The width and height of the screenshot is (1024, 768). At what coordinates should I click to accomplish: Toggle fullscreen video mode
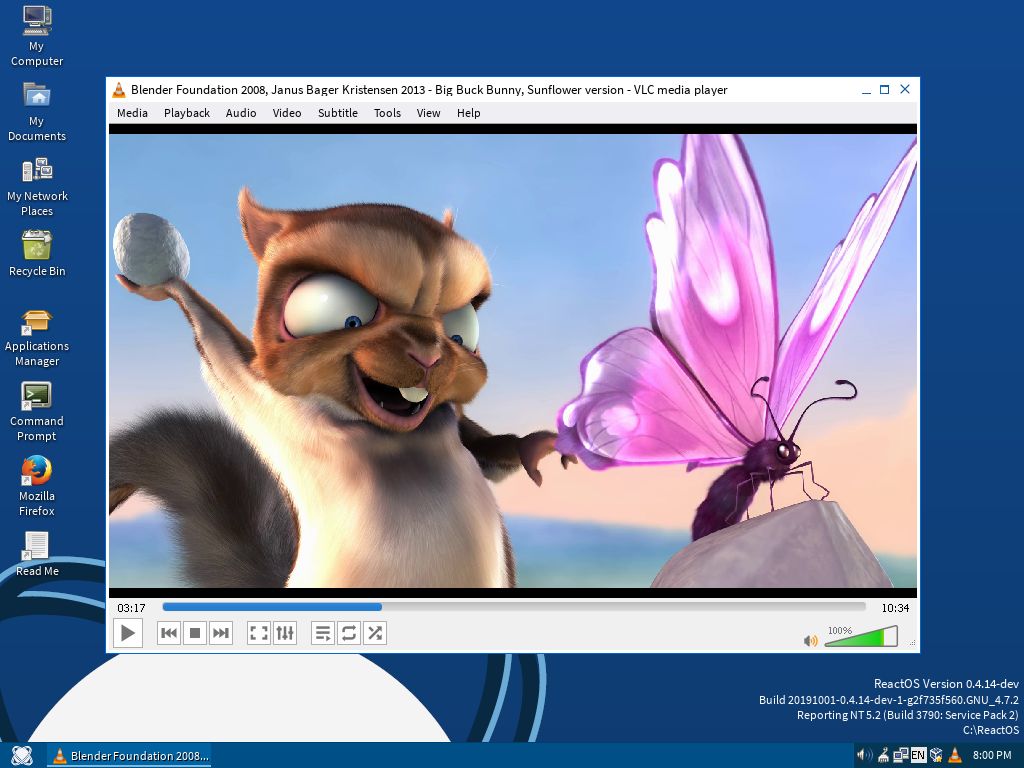pyautogui.click(x=259, y=633)
